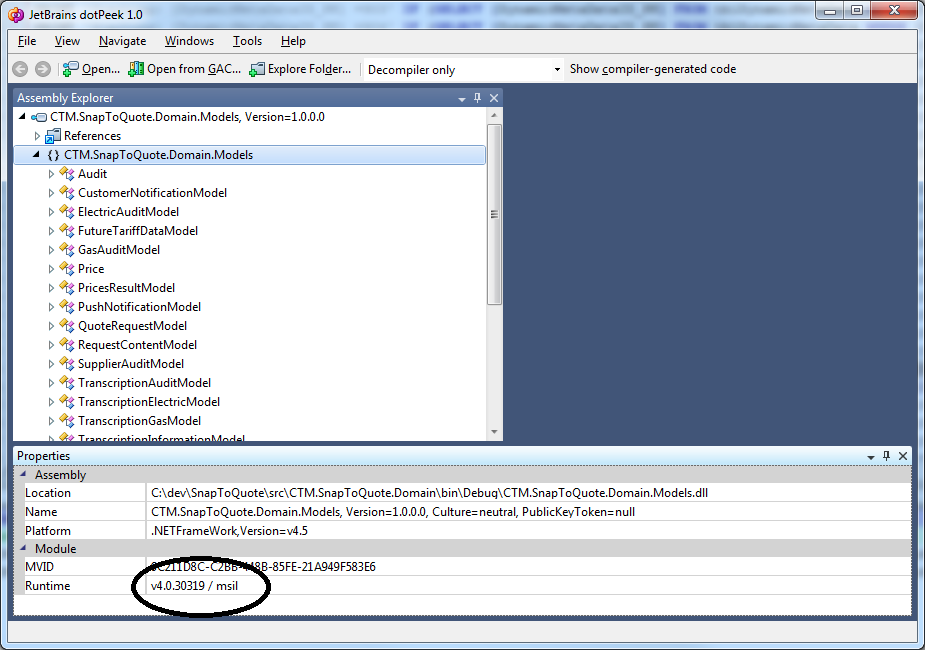The width and height of the screenshot is (925, 650).
Task: Toggle Show compiler-generated code
Action: coord(653,69)
